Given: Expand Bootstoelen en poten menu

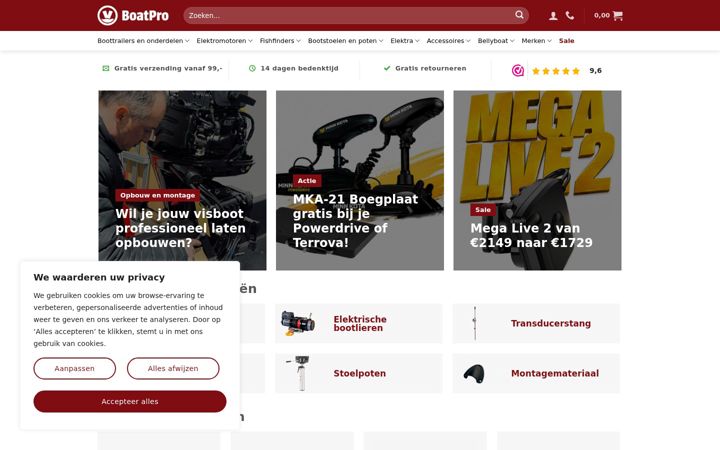Looking at the screenshot, I should coord(345,41).
